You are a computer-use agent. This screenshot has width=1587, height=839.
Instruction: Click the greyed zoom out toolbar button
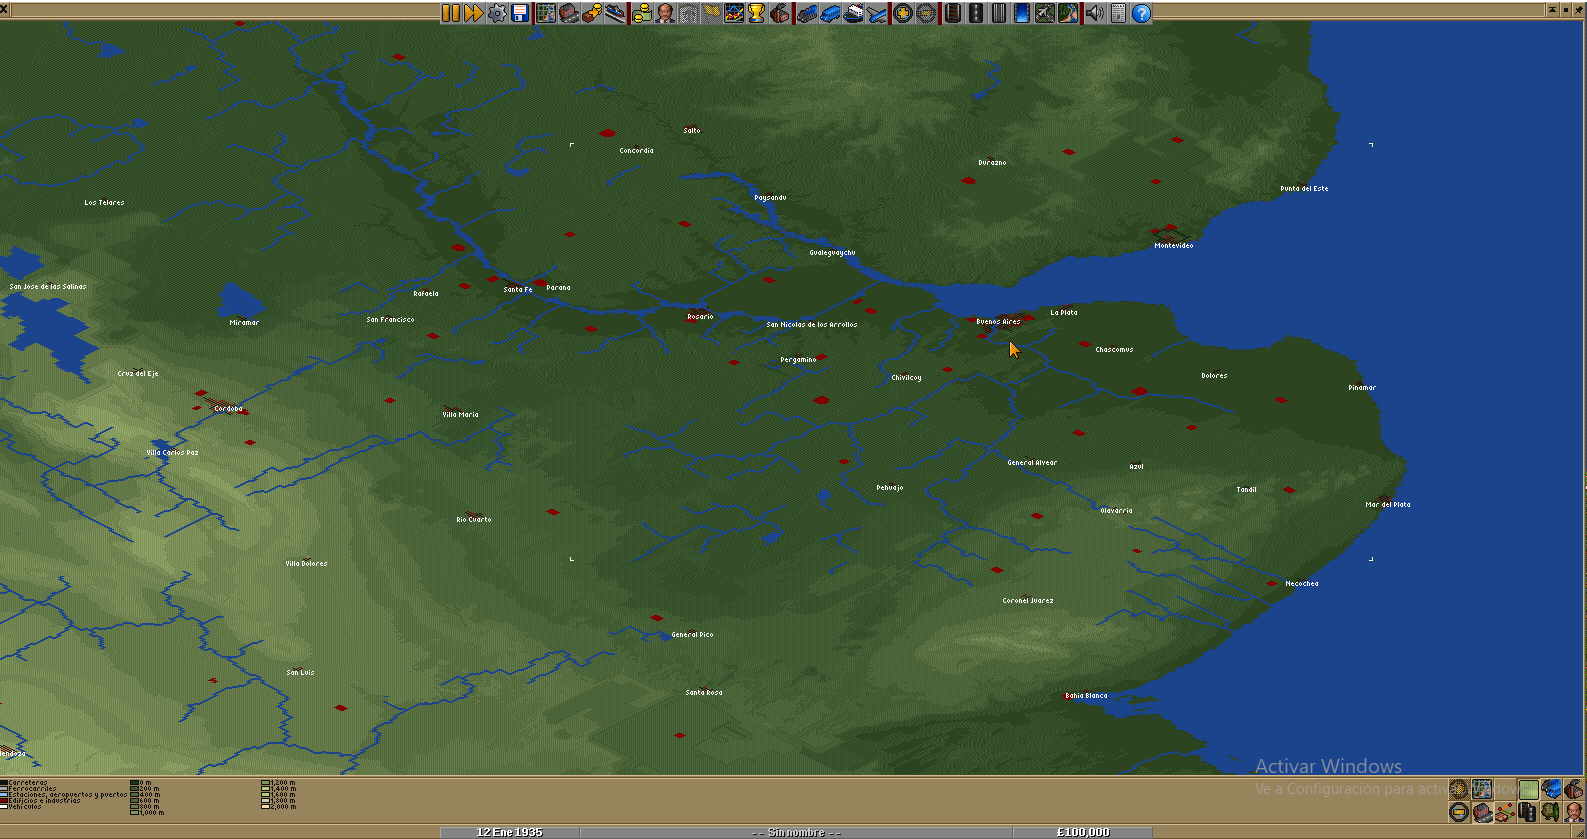[x=926, y=13]
